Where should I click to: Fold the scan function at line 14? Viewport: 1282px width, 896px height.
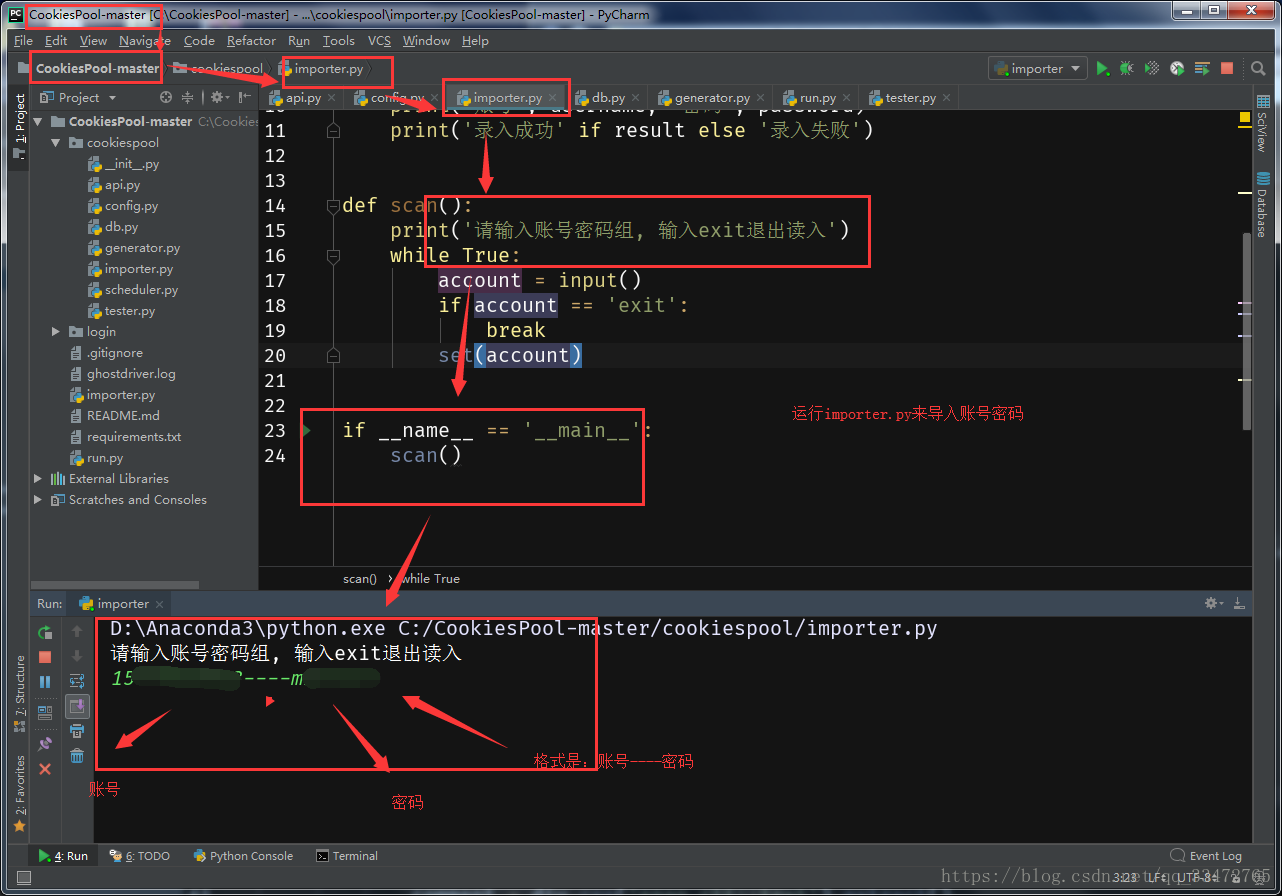[333, 206]
